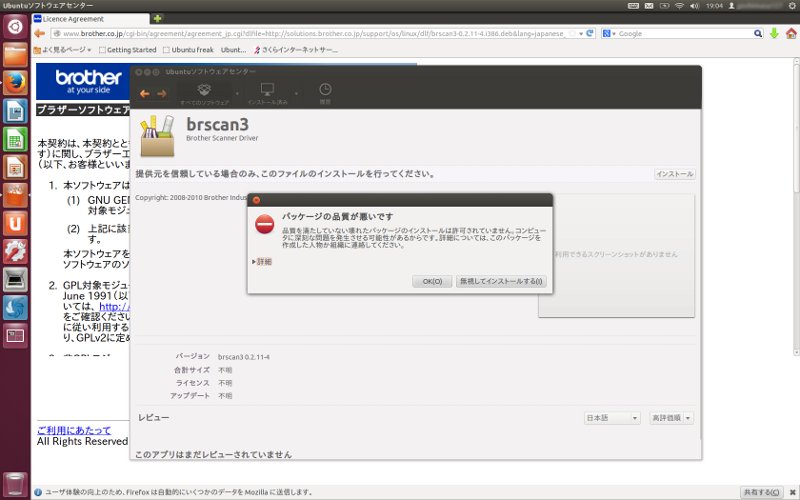This screenshot has width=800, height=500.
Task: Click the brscan3 package icon
Action: tap(158, 136)
